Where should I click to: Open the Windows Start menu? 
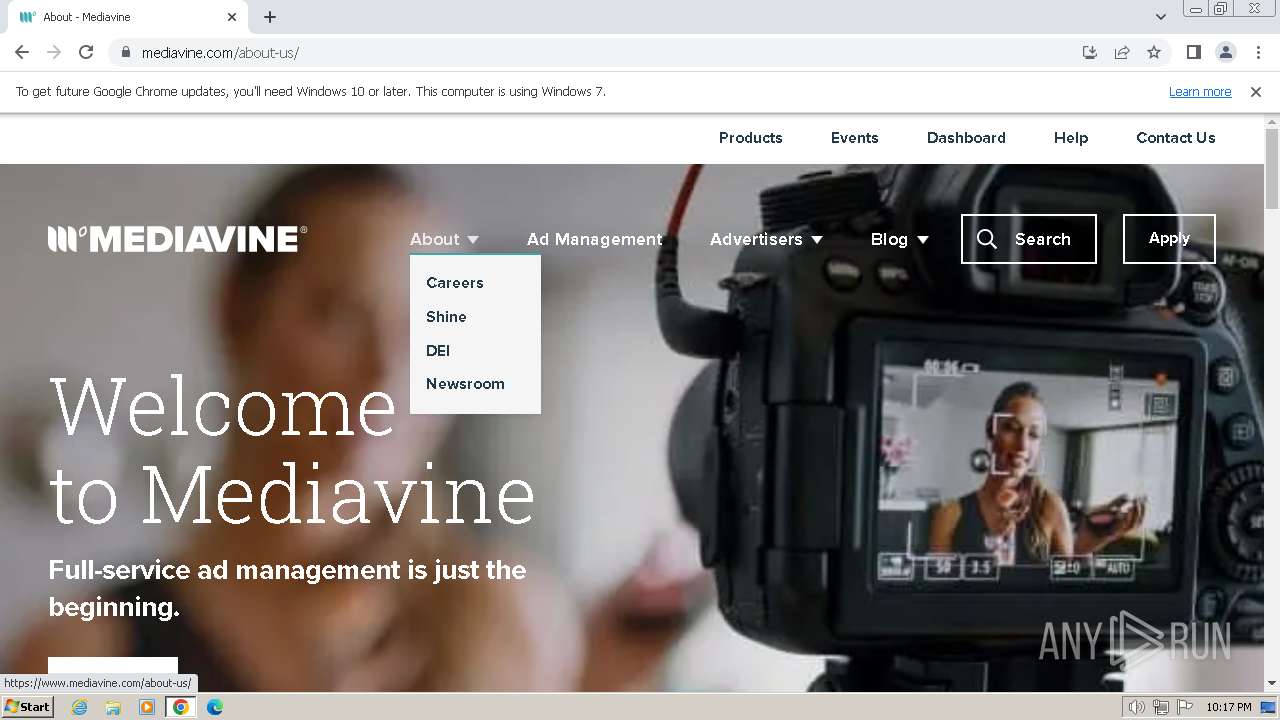[x=28, y=707]
